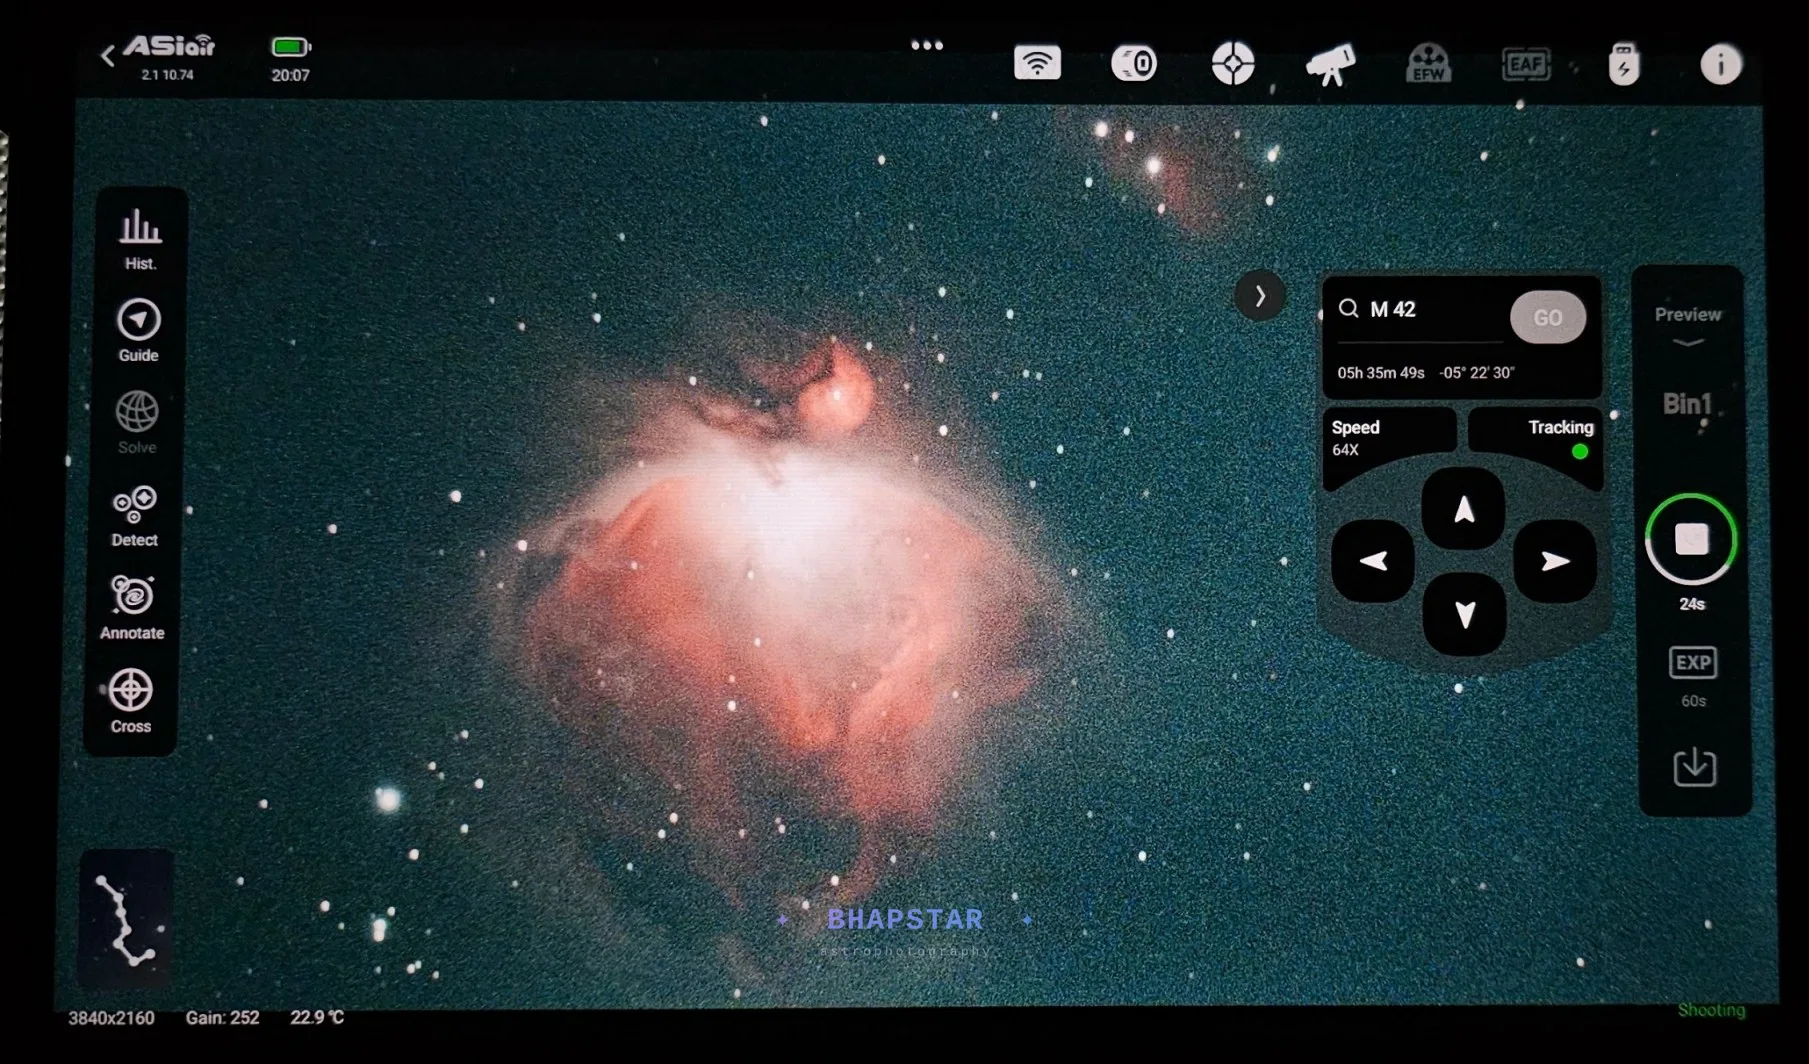
Task: Open the guiding graph thumbnail
Action: (127, 918)
